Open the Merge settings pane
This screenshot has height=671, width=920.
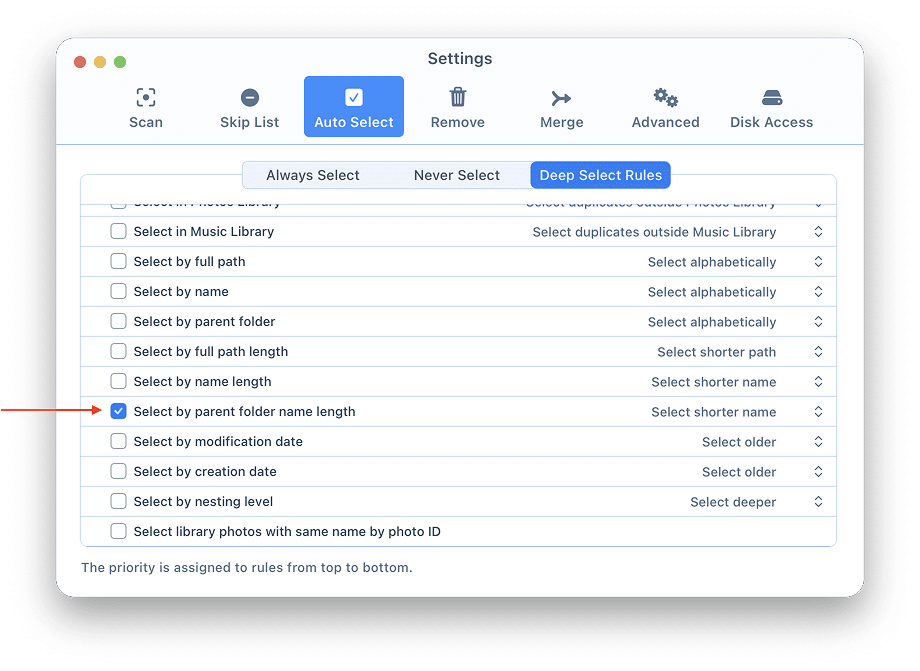(x=561, y=107)
